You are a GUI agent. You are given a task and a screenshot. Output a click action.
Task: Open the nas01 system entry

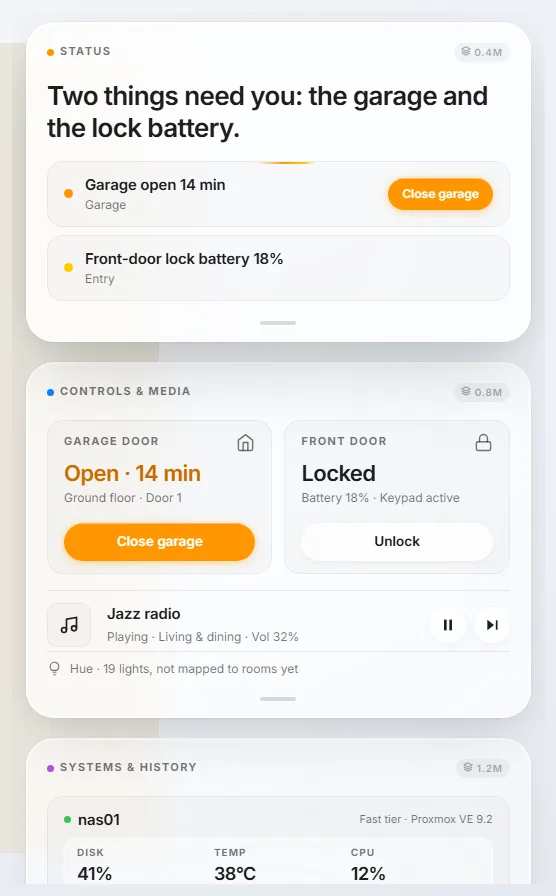tap(278, 819)
